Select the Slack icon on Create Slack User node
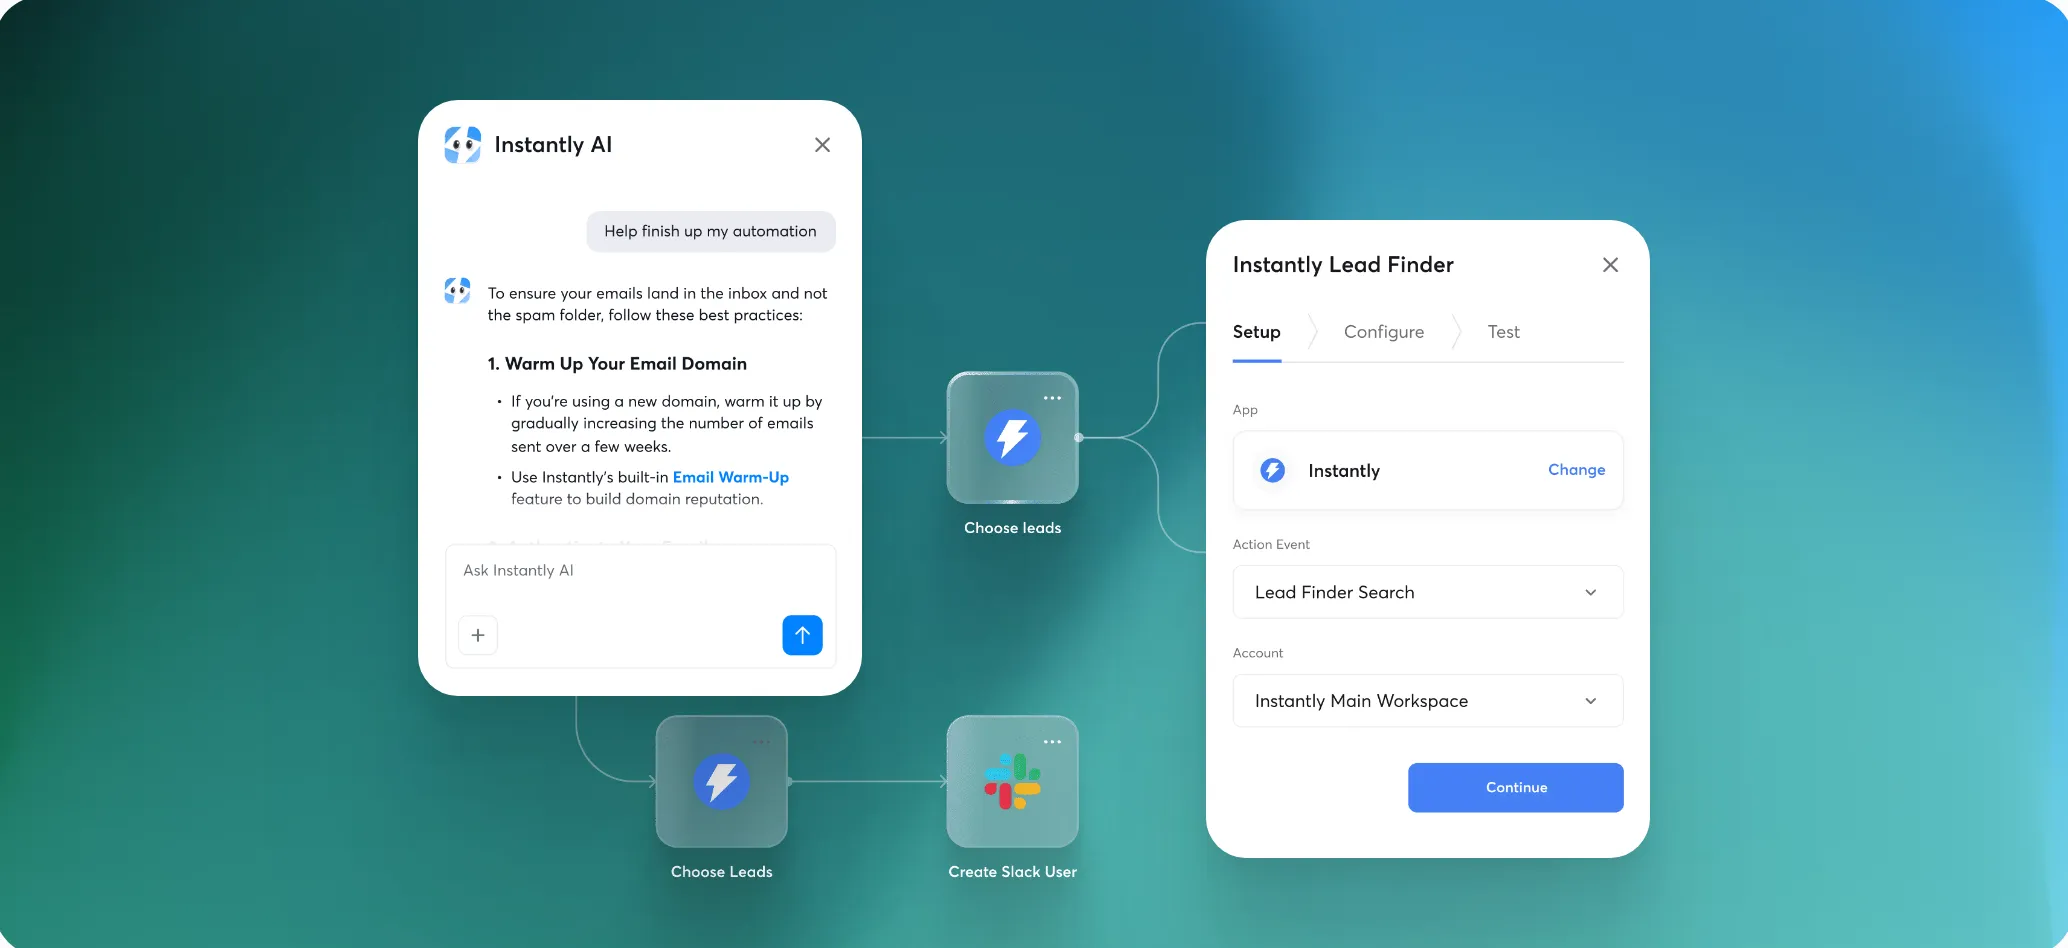2068x948 pixels. coord(1012,782)
